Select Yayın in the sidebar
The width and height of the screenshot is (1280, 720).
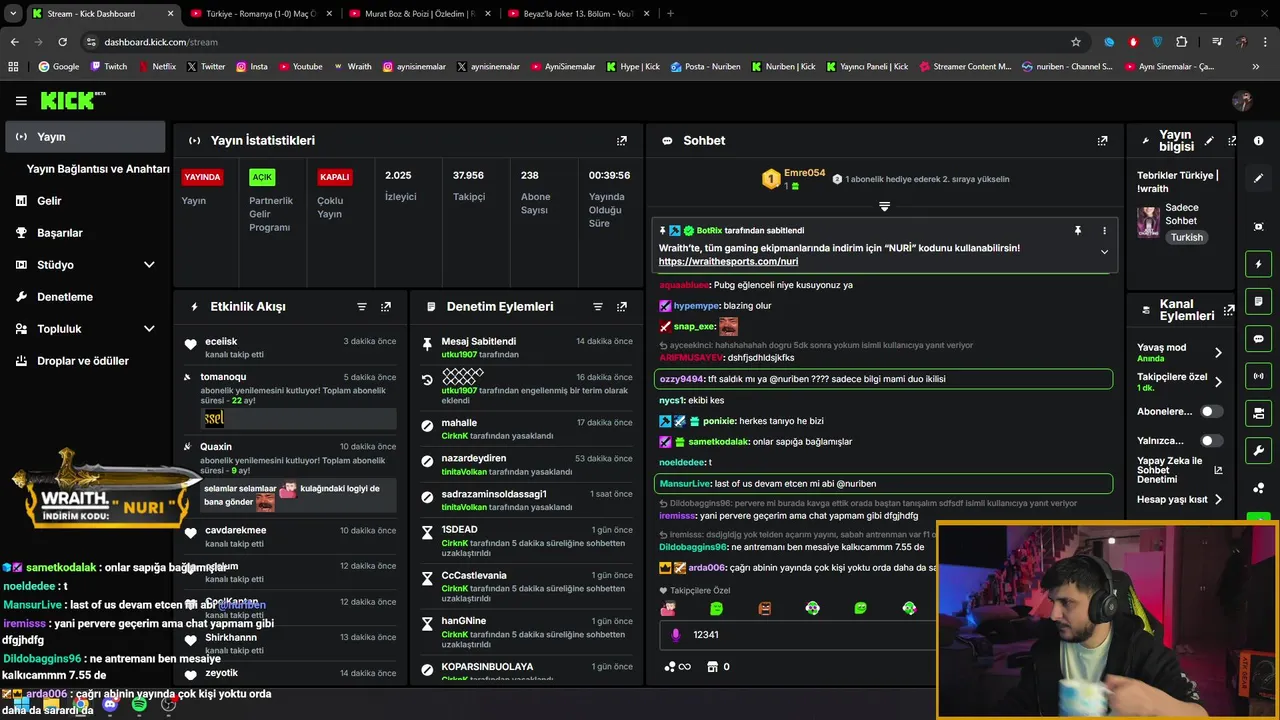pyautogui.click(x=85, y=137)
